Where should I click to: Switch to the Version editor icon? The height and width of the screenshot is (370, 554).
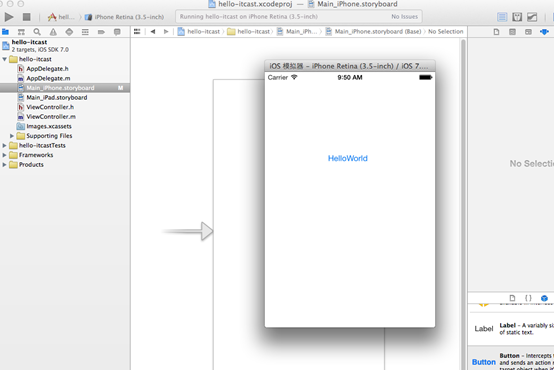[x=532, y=17]
